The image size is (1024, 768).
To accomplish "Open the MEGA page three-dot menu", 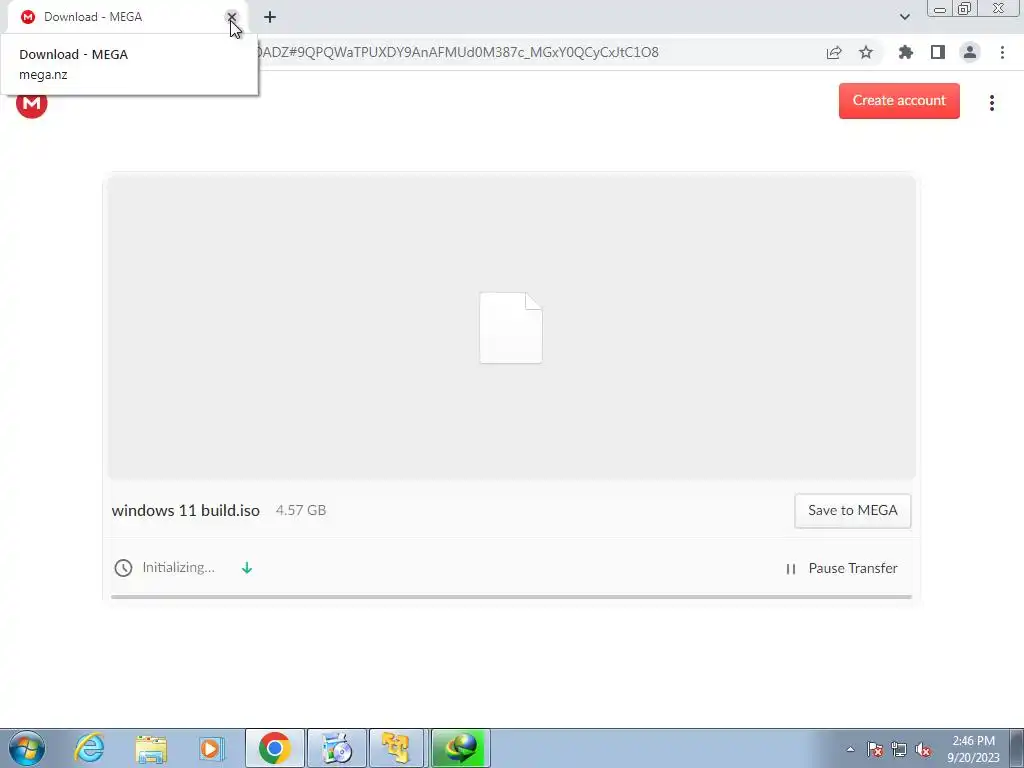I will pyautogui.click(x=991, y=103).
